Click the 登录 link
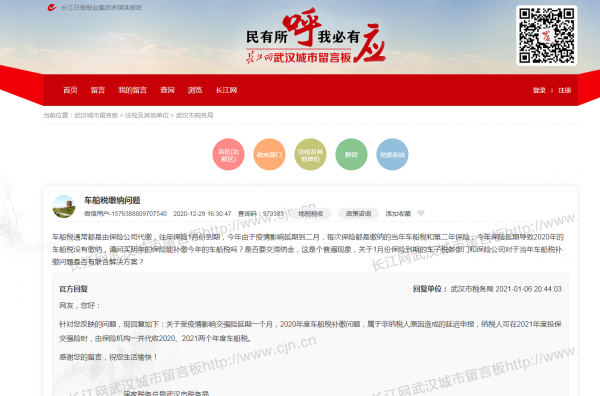The width and height of the screenshot is (600, 396). (539, 90)
